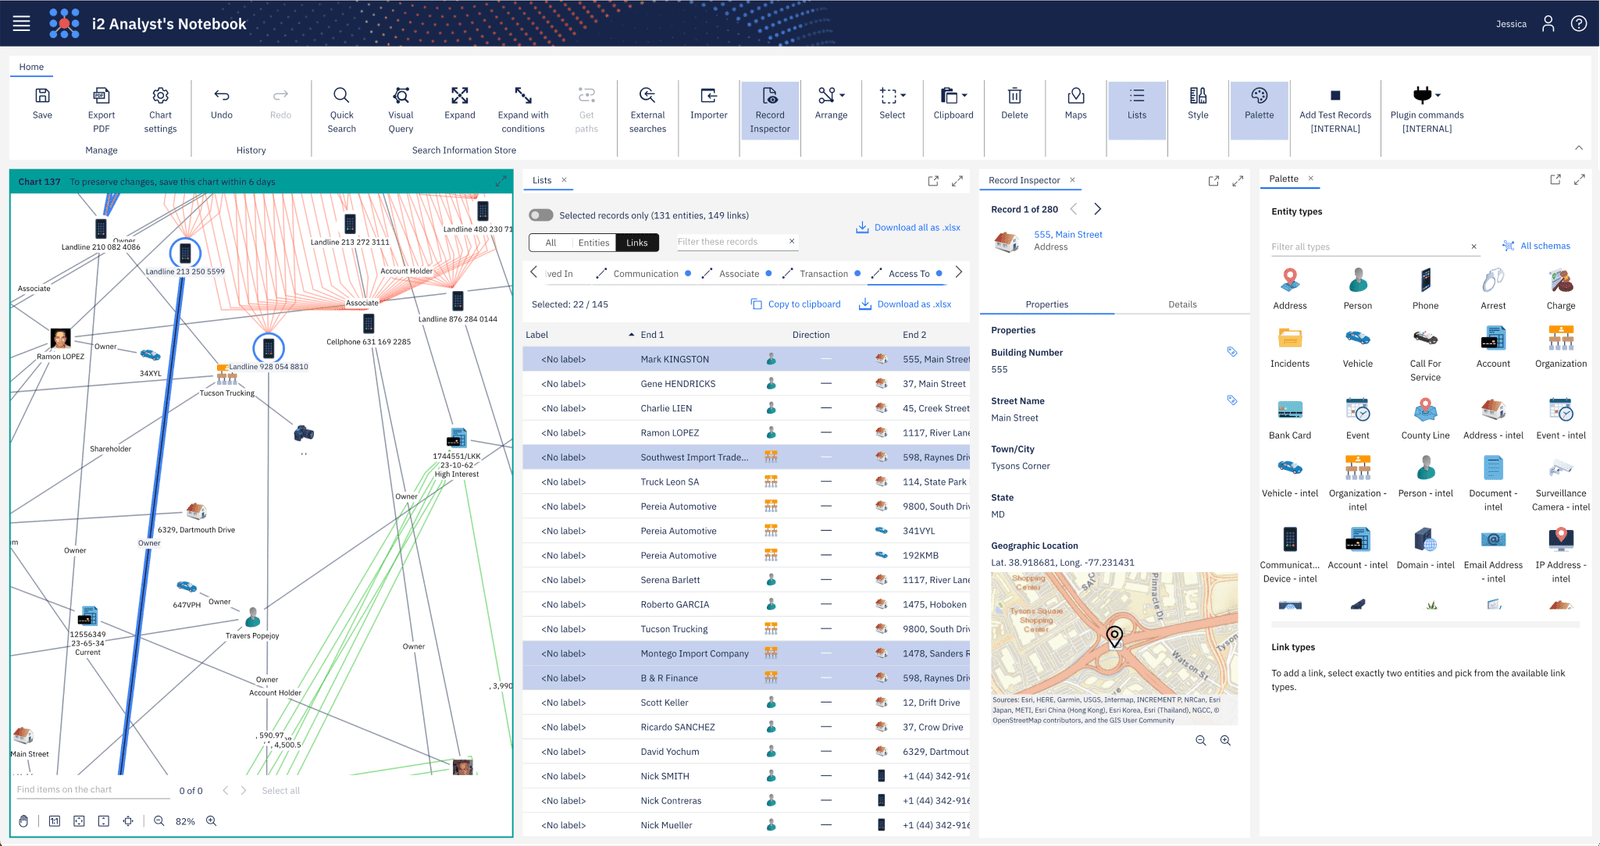Show All records segment

[550, 242]
